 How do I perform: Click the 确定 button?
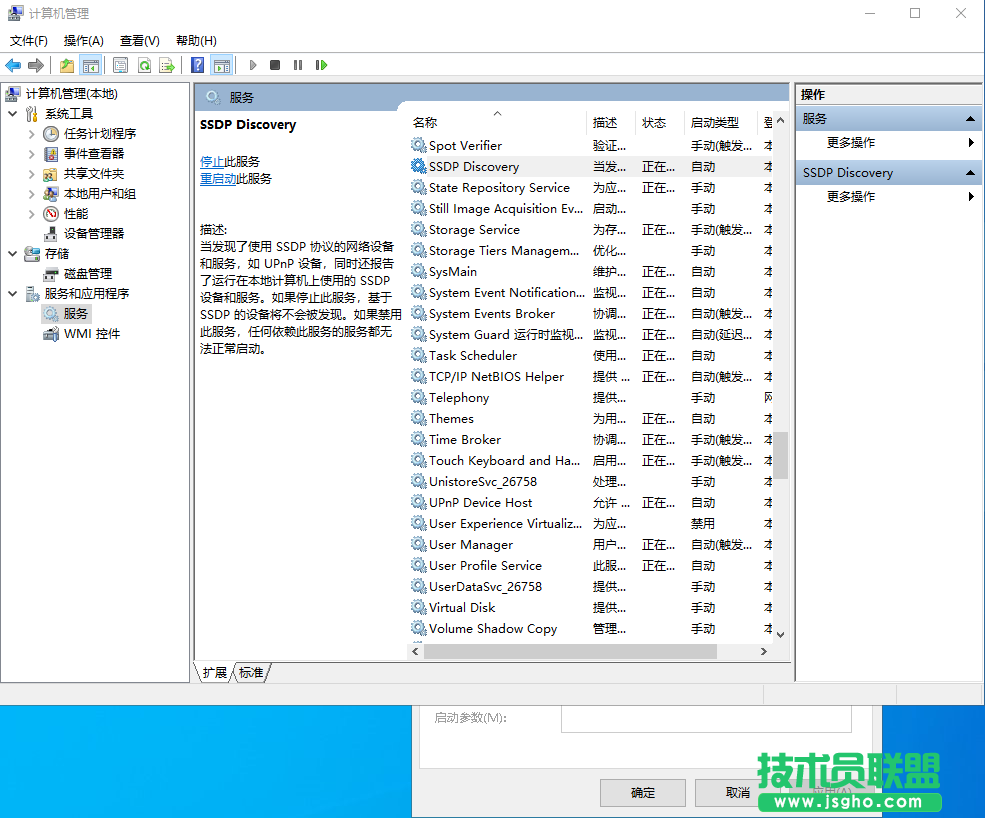tap(643, 792)
